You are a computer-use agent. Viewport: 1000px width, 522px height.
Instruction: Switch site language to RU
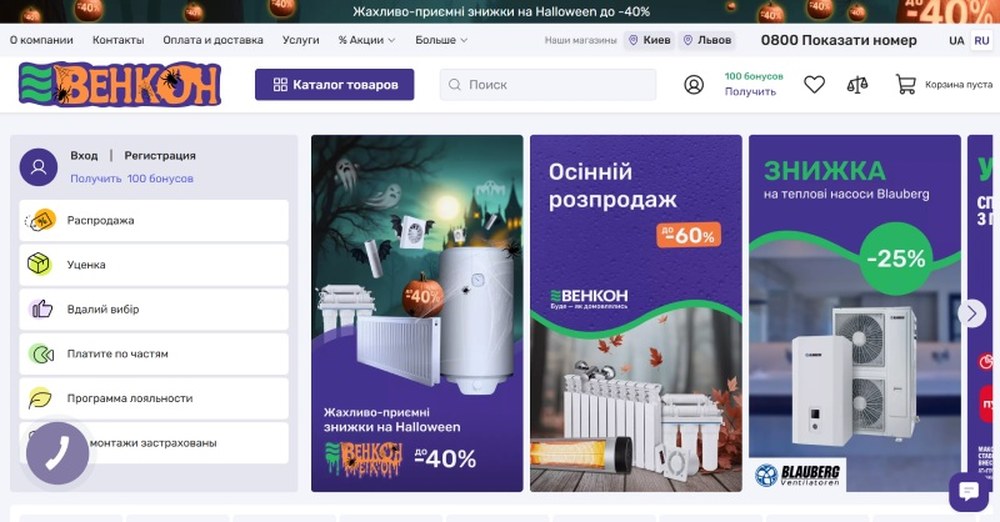(x=982, y=40)
